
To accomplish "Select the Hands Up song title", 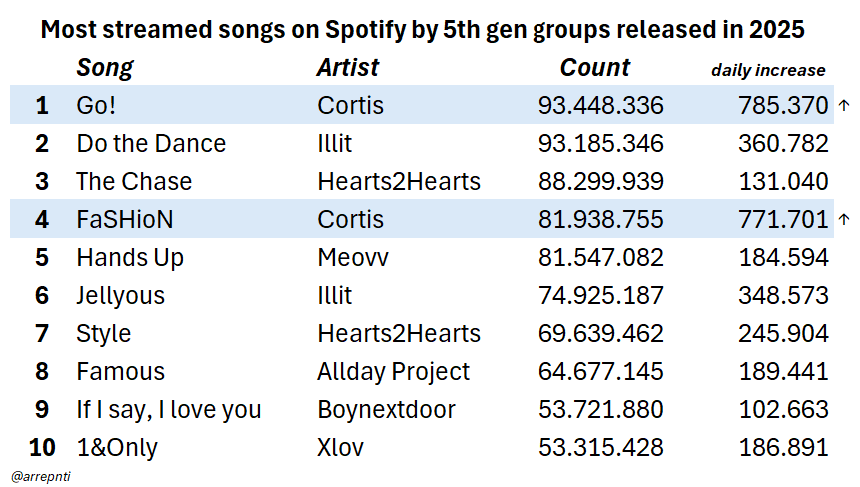I will coord(130,257).
